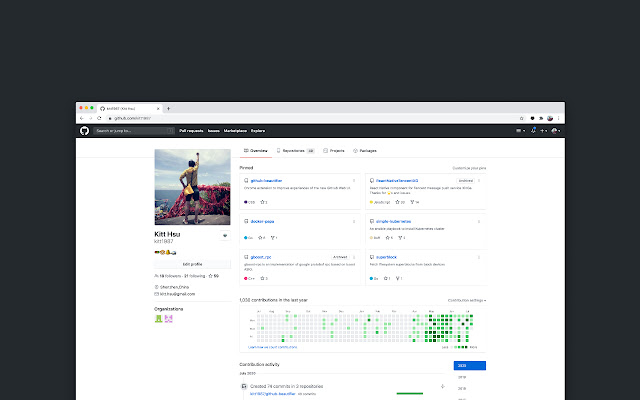Open the gboost_rpc repository link
Viewport: 640px width, 400px height.
point(261,257)
